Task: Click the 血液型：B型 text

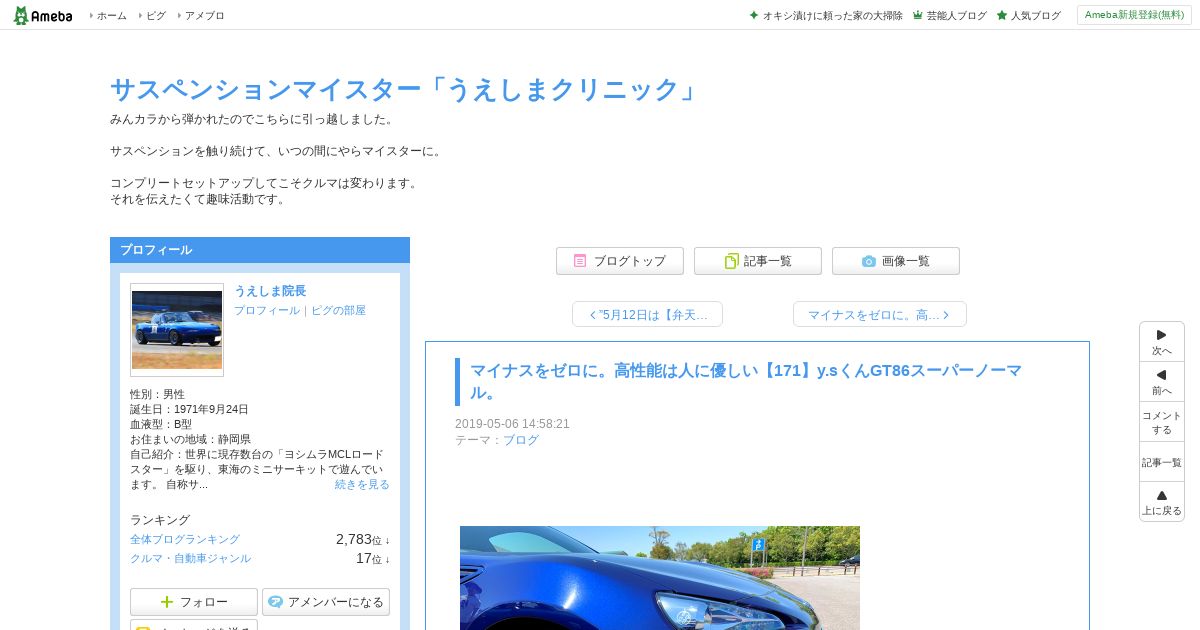Action: tap(161, 424)
